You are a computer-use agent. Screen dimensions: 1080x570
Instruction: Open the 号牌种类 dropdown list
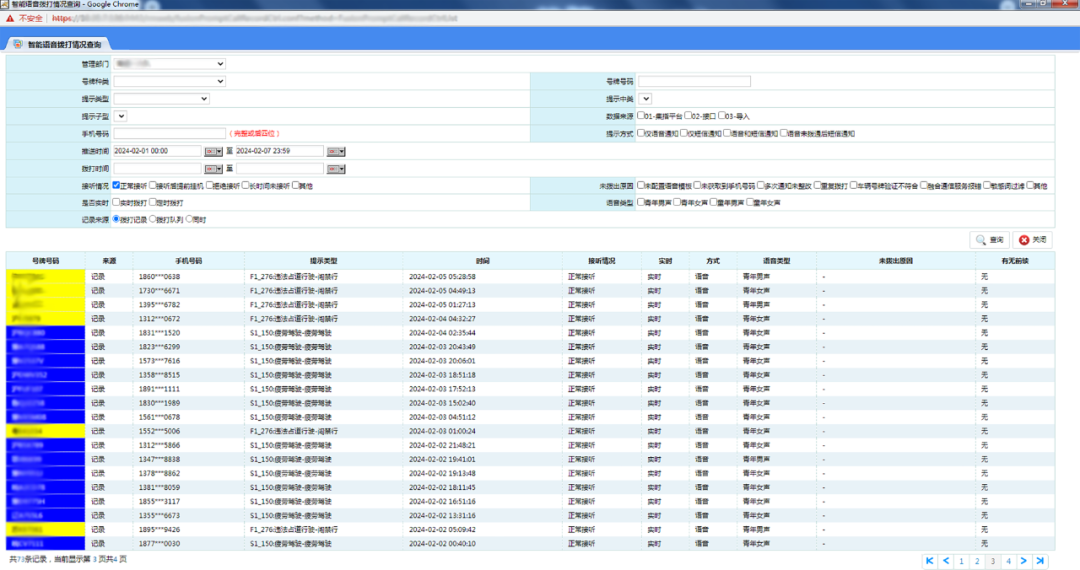(169, 81)
